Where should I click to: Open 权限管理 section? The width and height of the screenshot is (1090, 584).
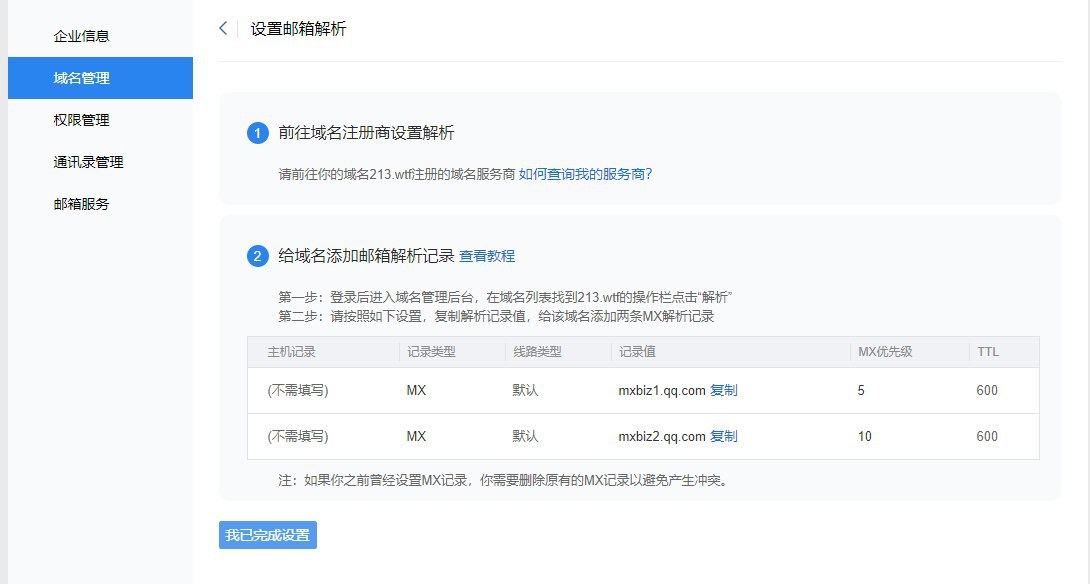tap(81, 120)
